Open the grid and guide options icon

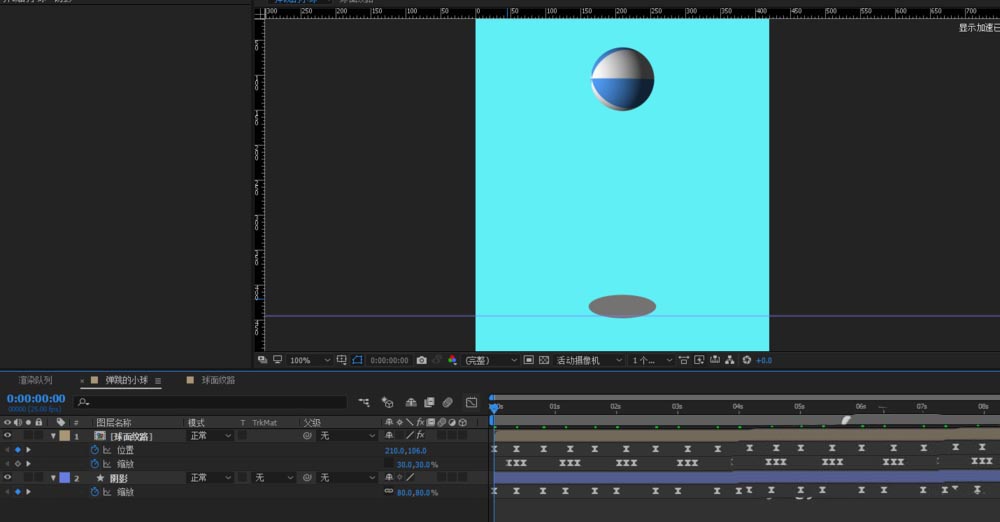tap(342, 360)
